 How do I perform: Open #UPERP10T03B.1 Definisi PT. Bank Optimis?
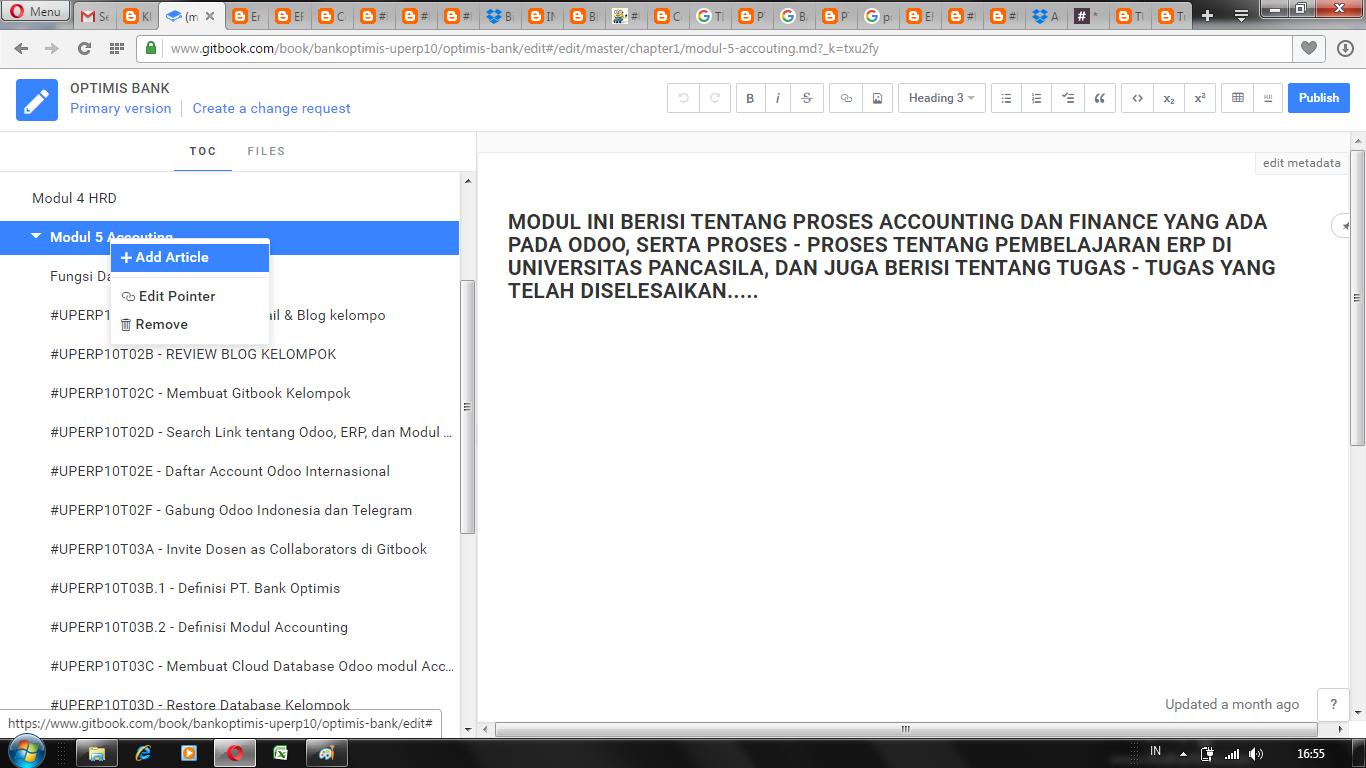point(195,588)
